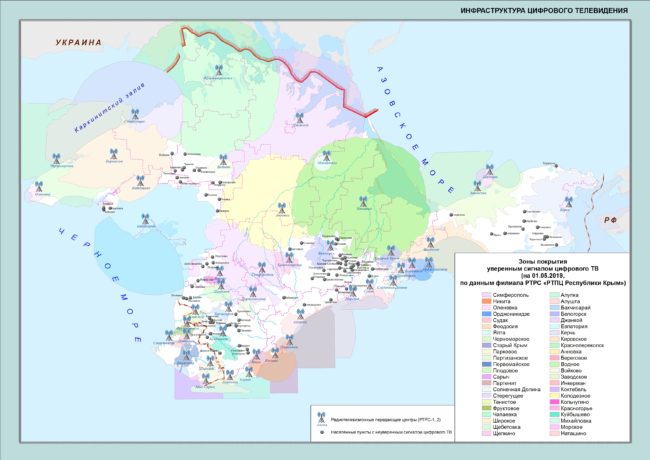650x460 pixels.
Task: Click the 'Феодосия' legend label
Action: click(505, 327)
